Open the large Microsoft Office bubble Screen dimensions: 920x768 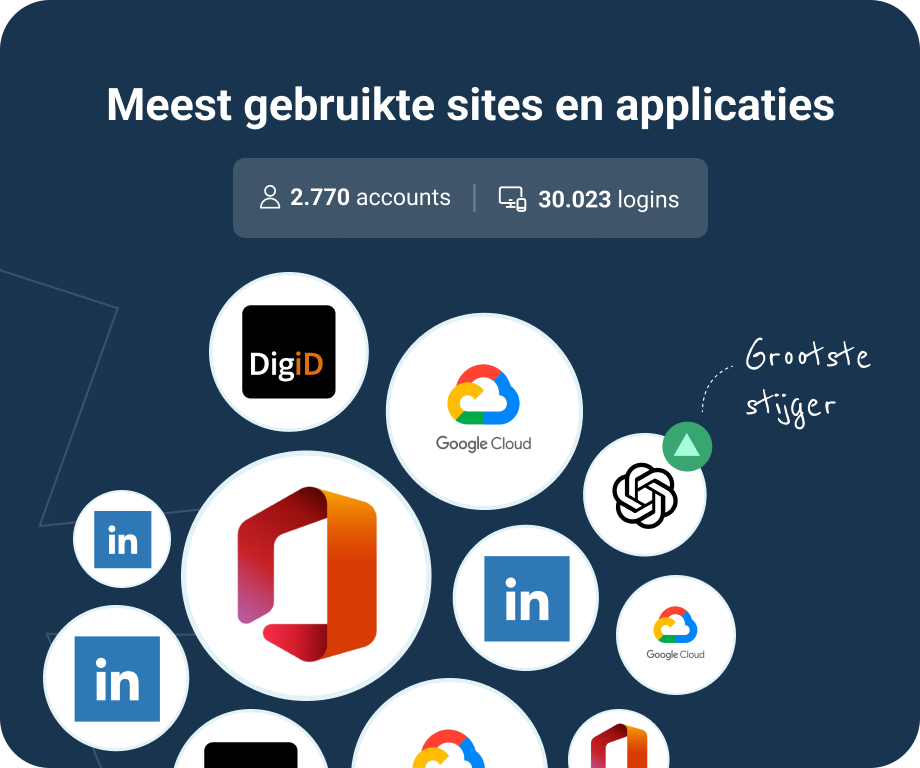click(306, 576)
